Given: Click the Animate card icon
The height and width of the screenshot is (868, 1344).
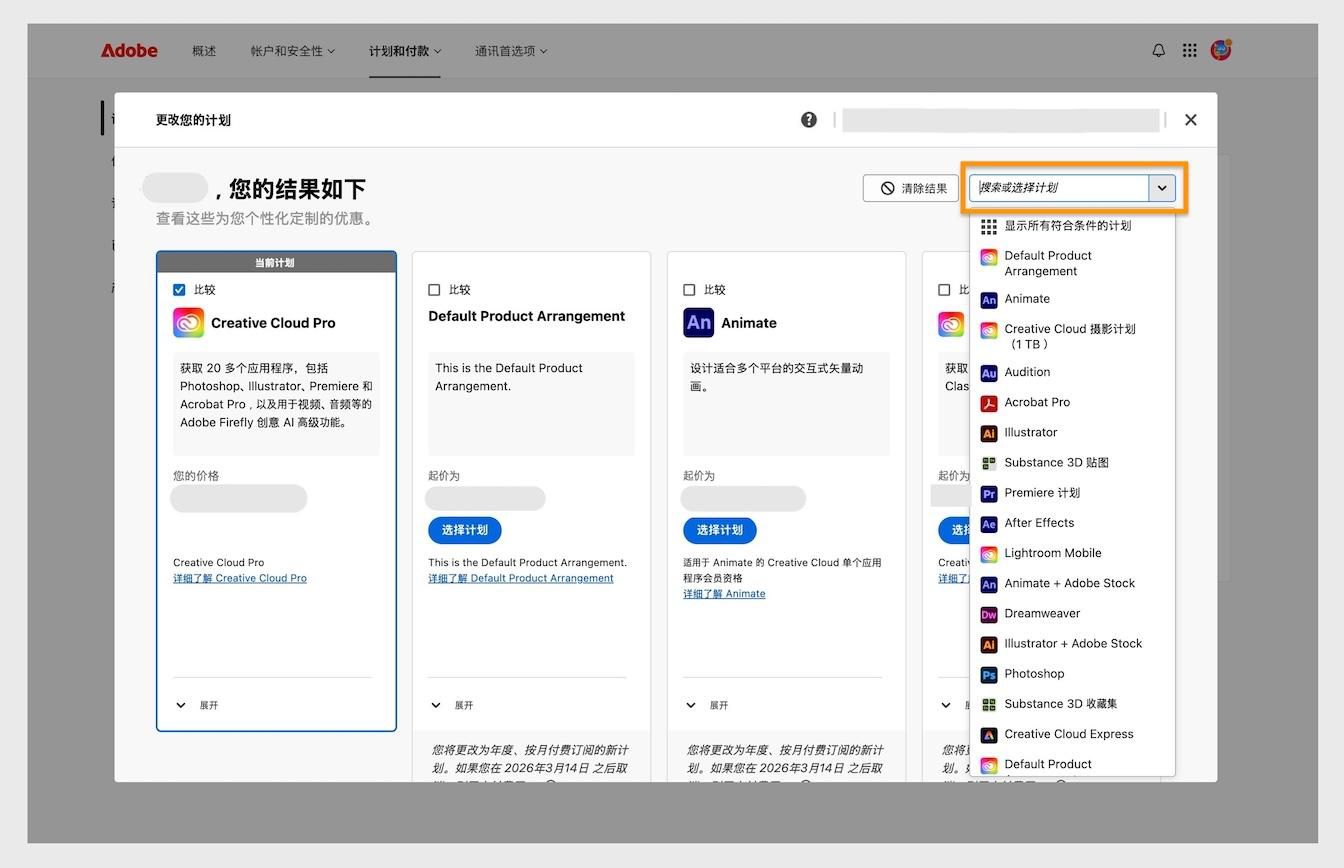Looking at the screenshot, I should pyautogui.click(x=698, y=323).
